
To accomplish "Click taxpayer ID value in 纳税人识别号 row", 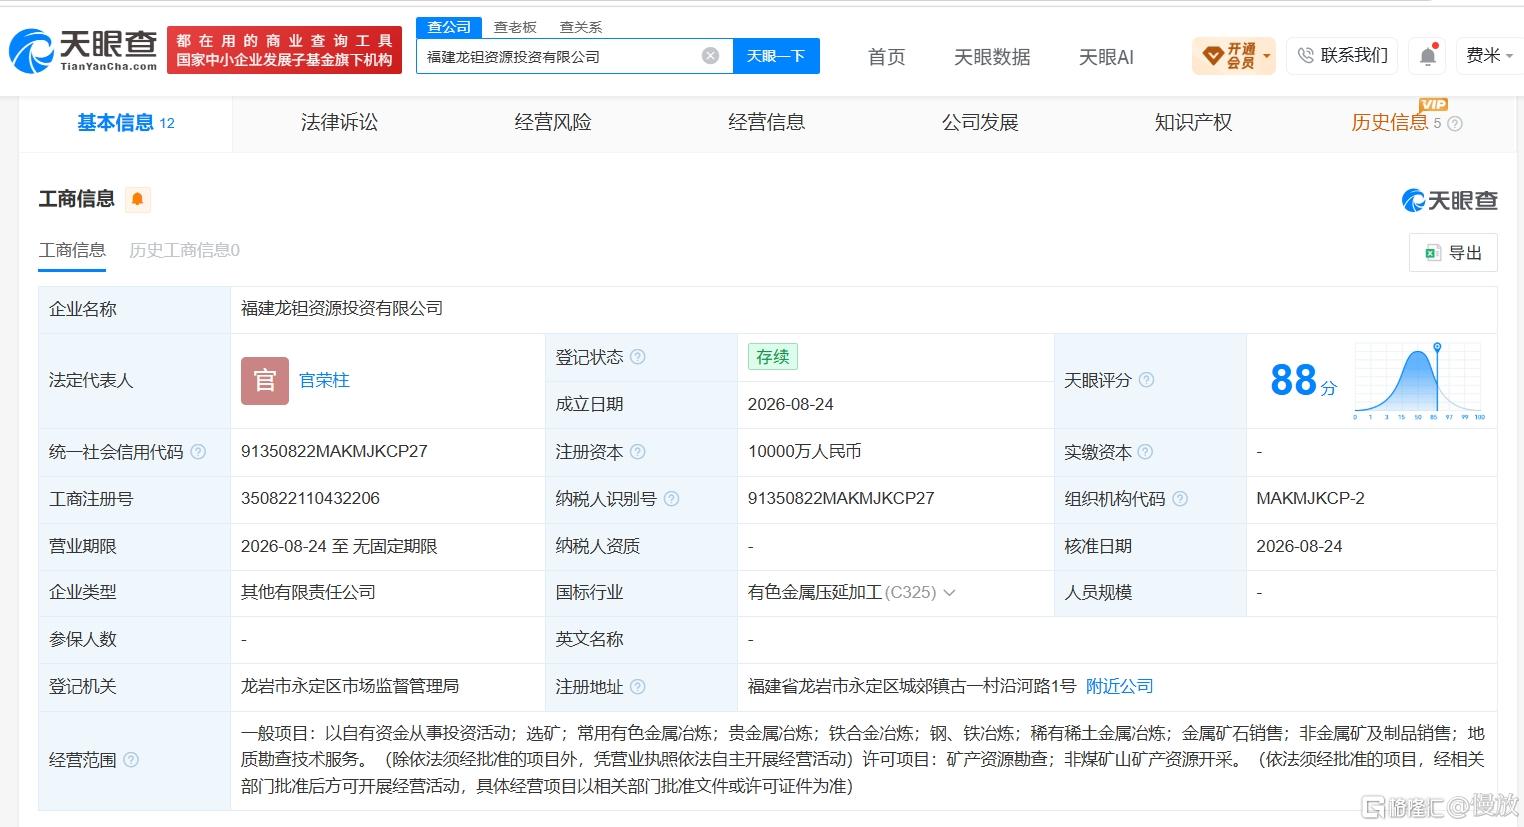I will coord(841,499).
